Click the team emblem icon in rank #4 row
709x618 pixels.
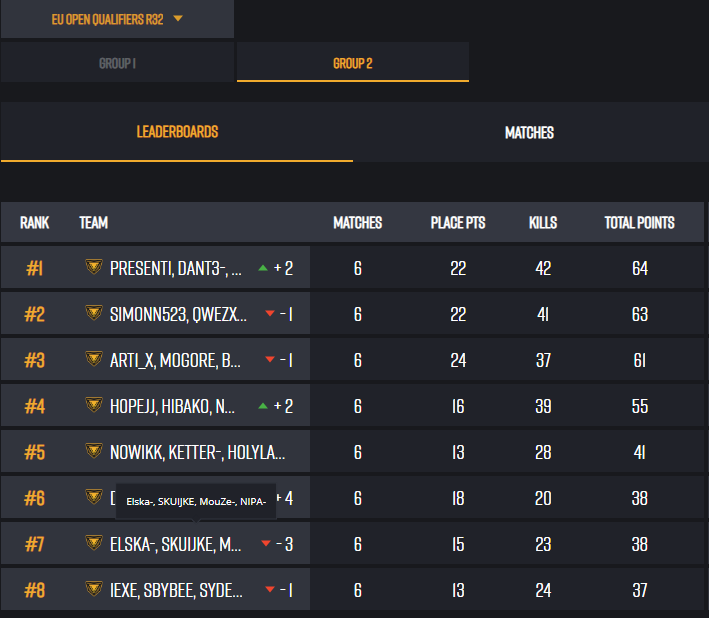(x=94, y=405)
